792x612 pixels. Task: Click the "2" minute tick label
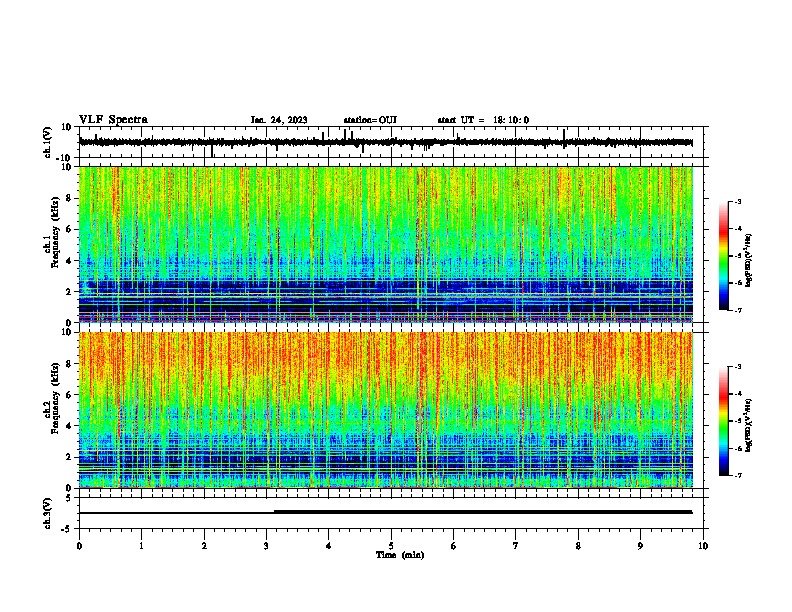point(204,546)
